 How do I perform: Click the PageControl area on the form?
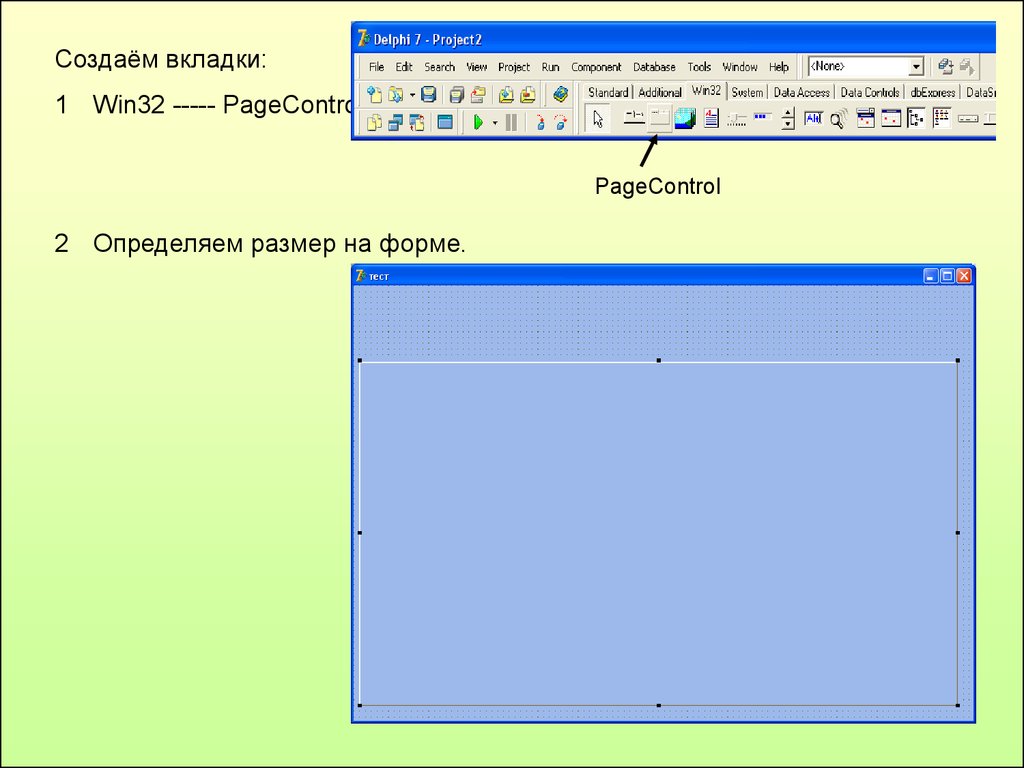658,533
